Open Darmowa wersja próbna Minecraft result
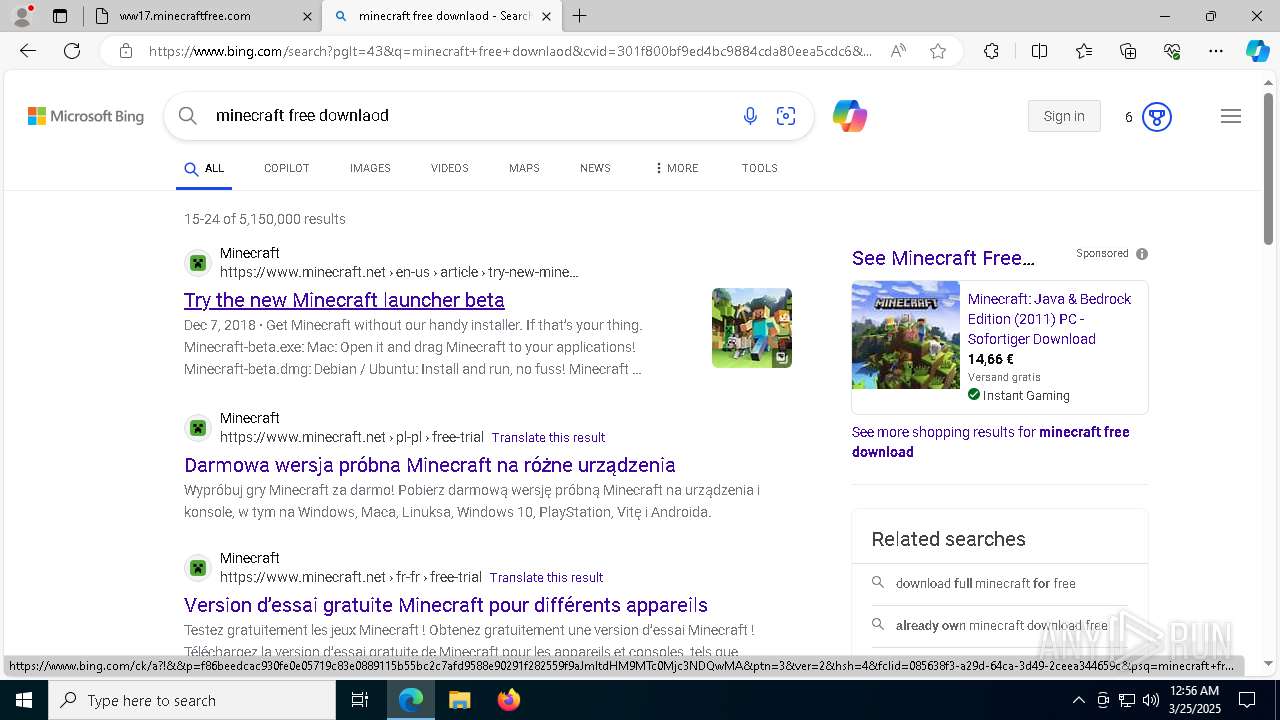1280x720 pixels. click(x=430, y=465)
